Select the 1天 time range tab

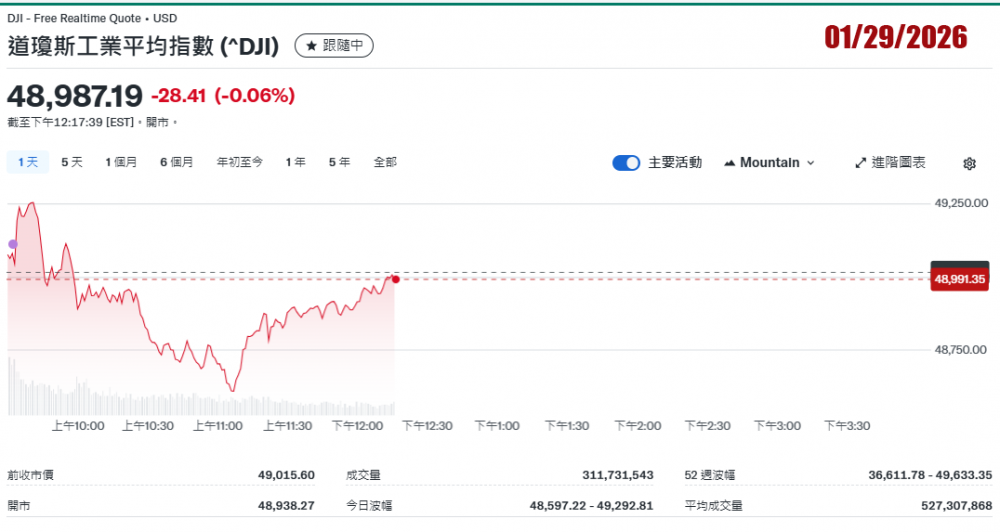[28, 162]
